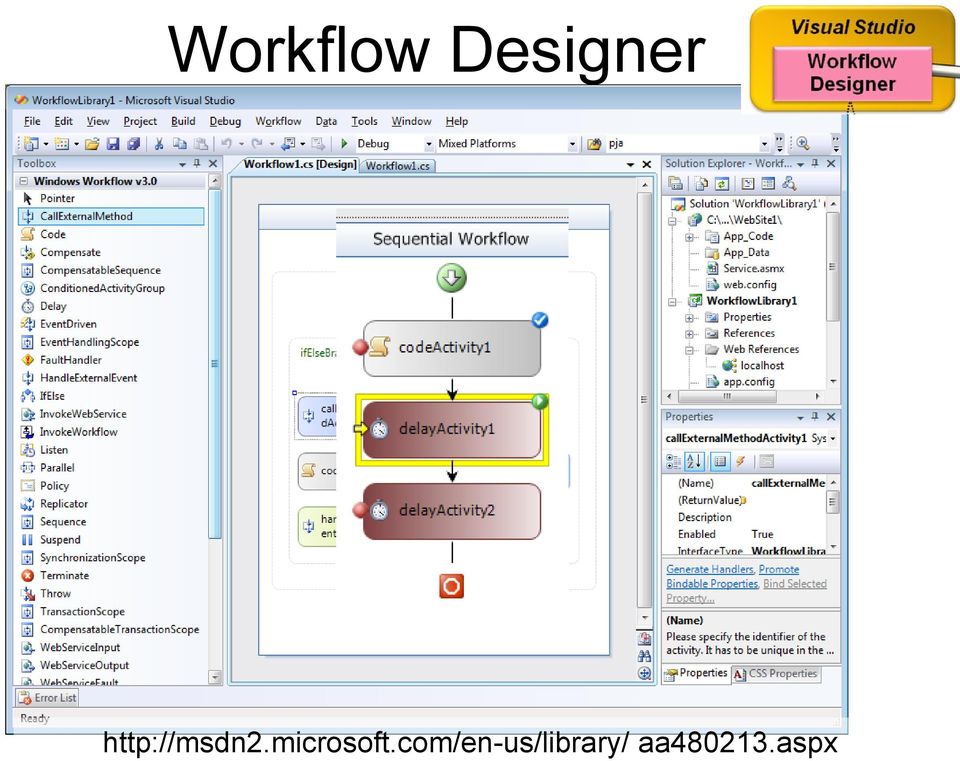The width and height of the screenshot is (960, 761).
Task: Pick the CallExternalMethod toolbox item
Action: (111, 216)
